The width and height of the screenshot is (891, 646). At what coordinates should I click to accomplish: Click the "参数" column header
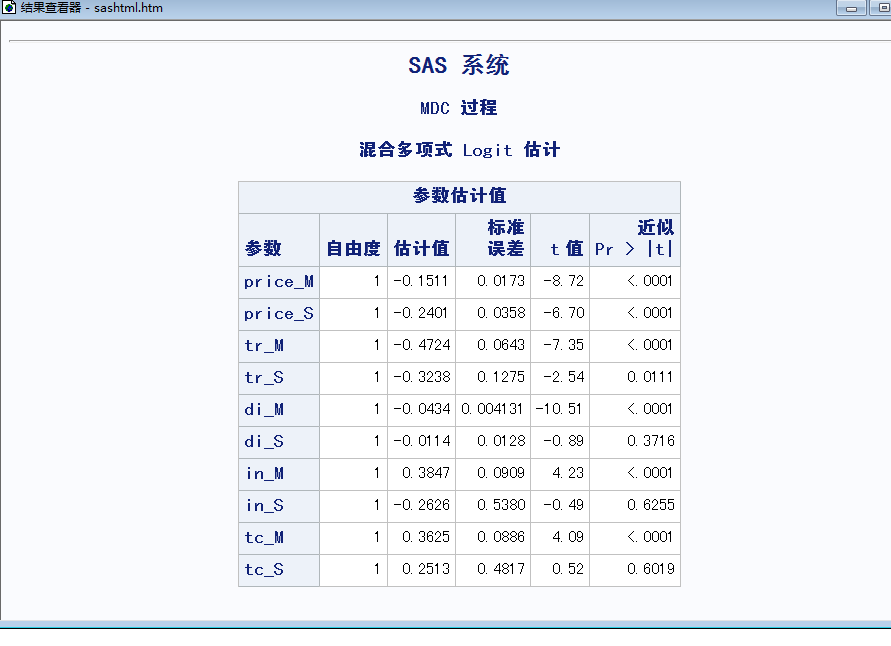pos(263,248)
